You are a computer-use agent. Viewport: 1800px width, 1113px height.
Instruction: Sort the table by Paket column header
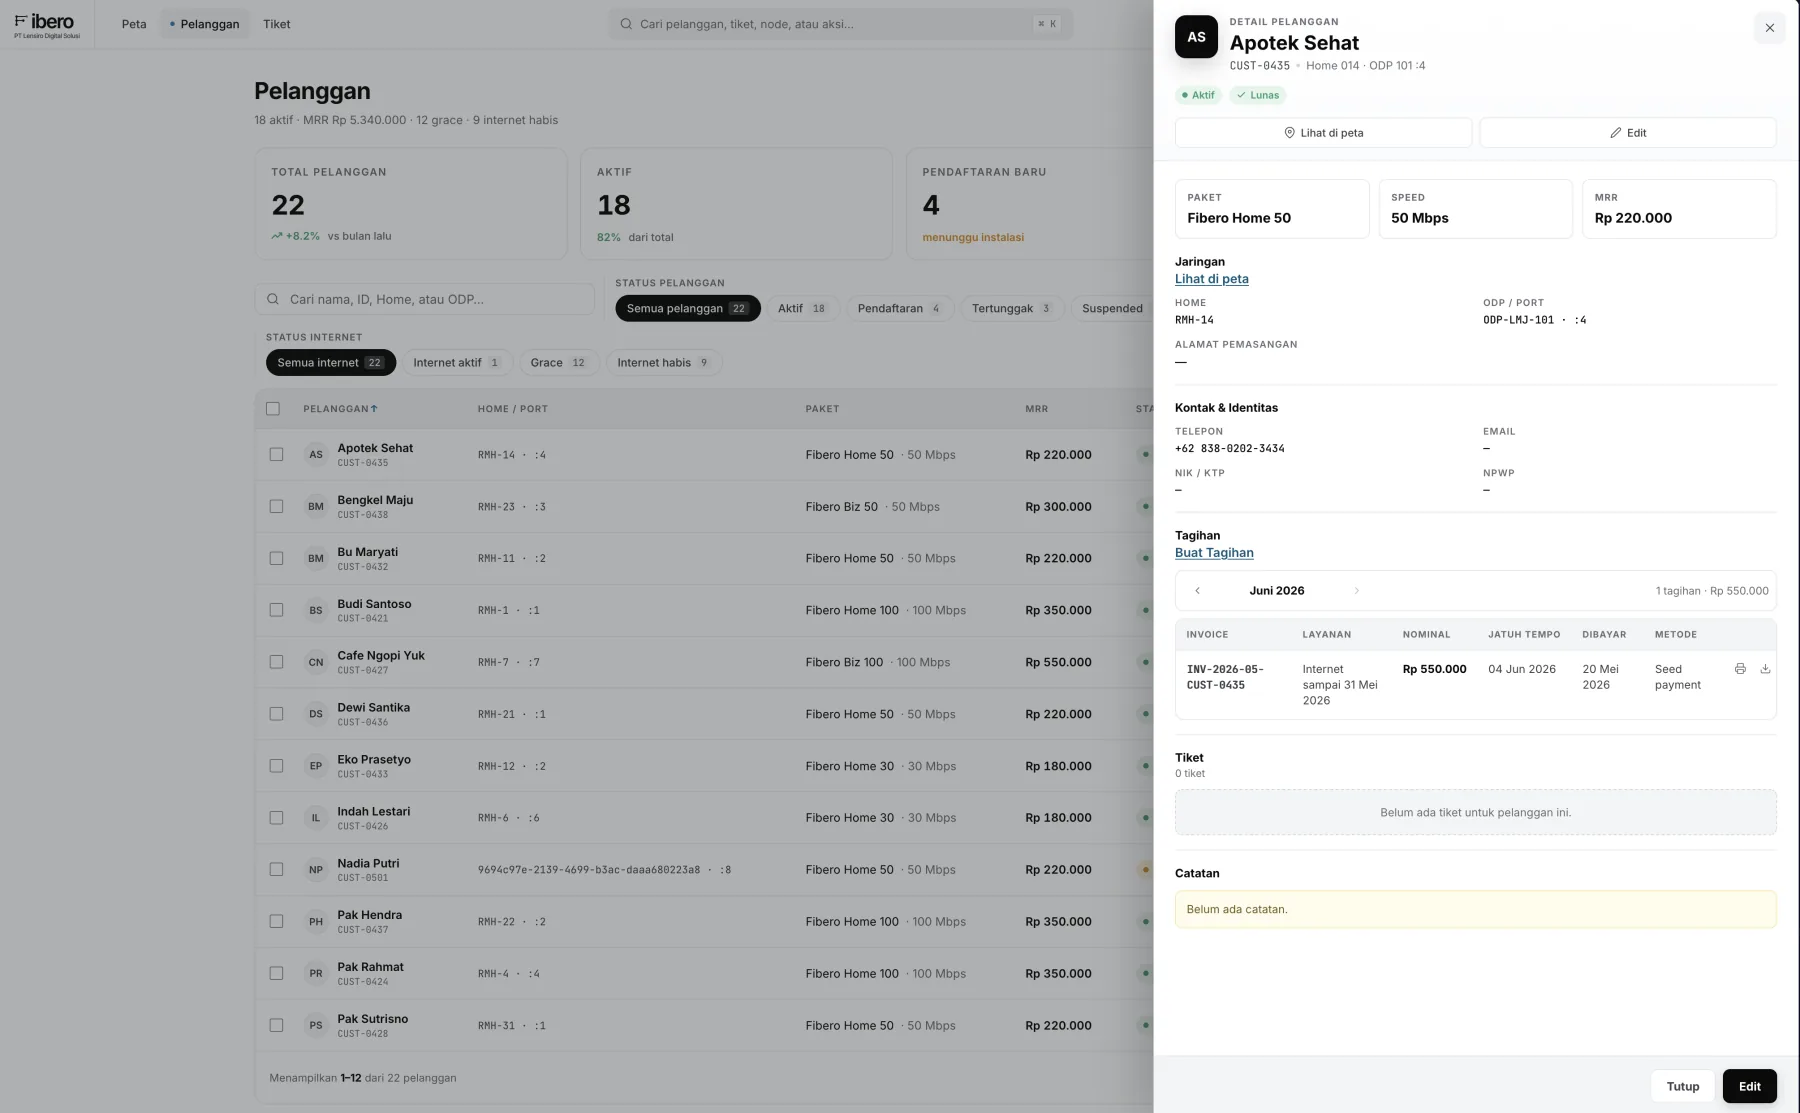point(822,409)
